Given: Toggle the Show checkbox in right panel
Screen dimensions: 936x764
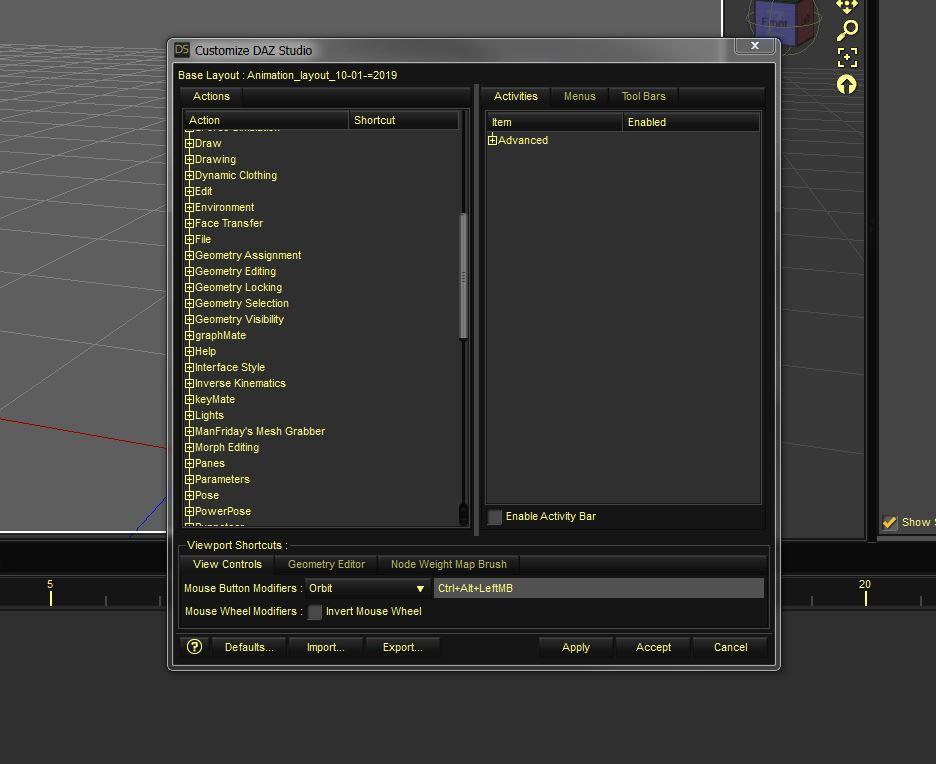Looking at the screenshot, I should point(889,523).
